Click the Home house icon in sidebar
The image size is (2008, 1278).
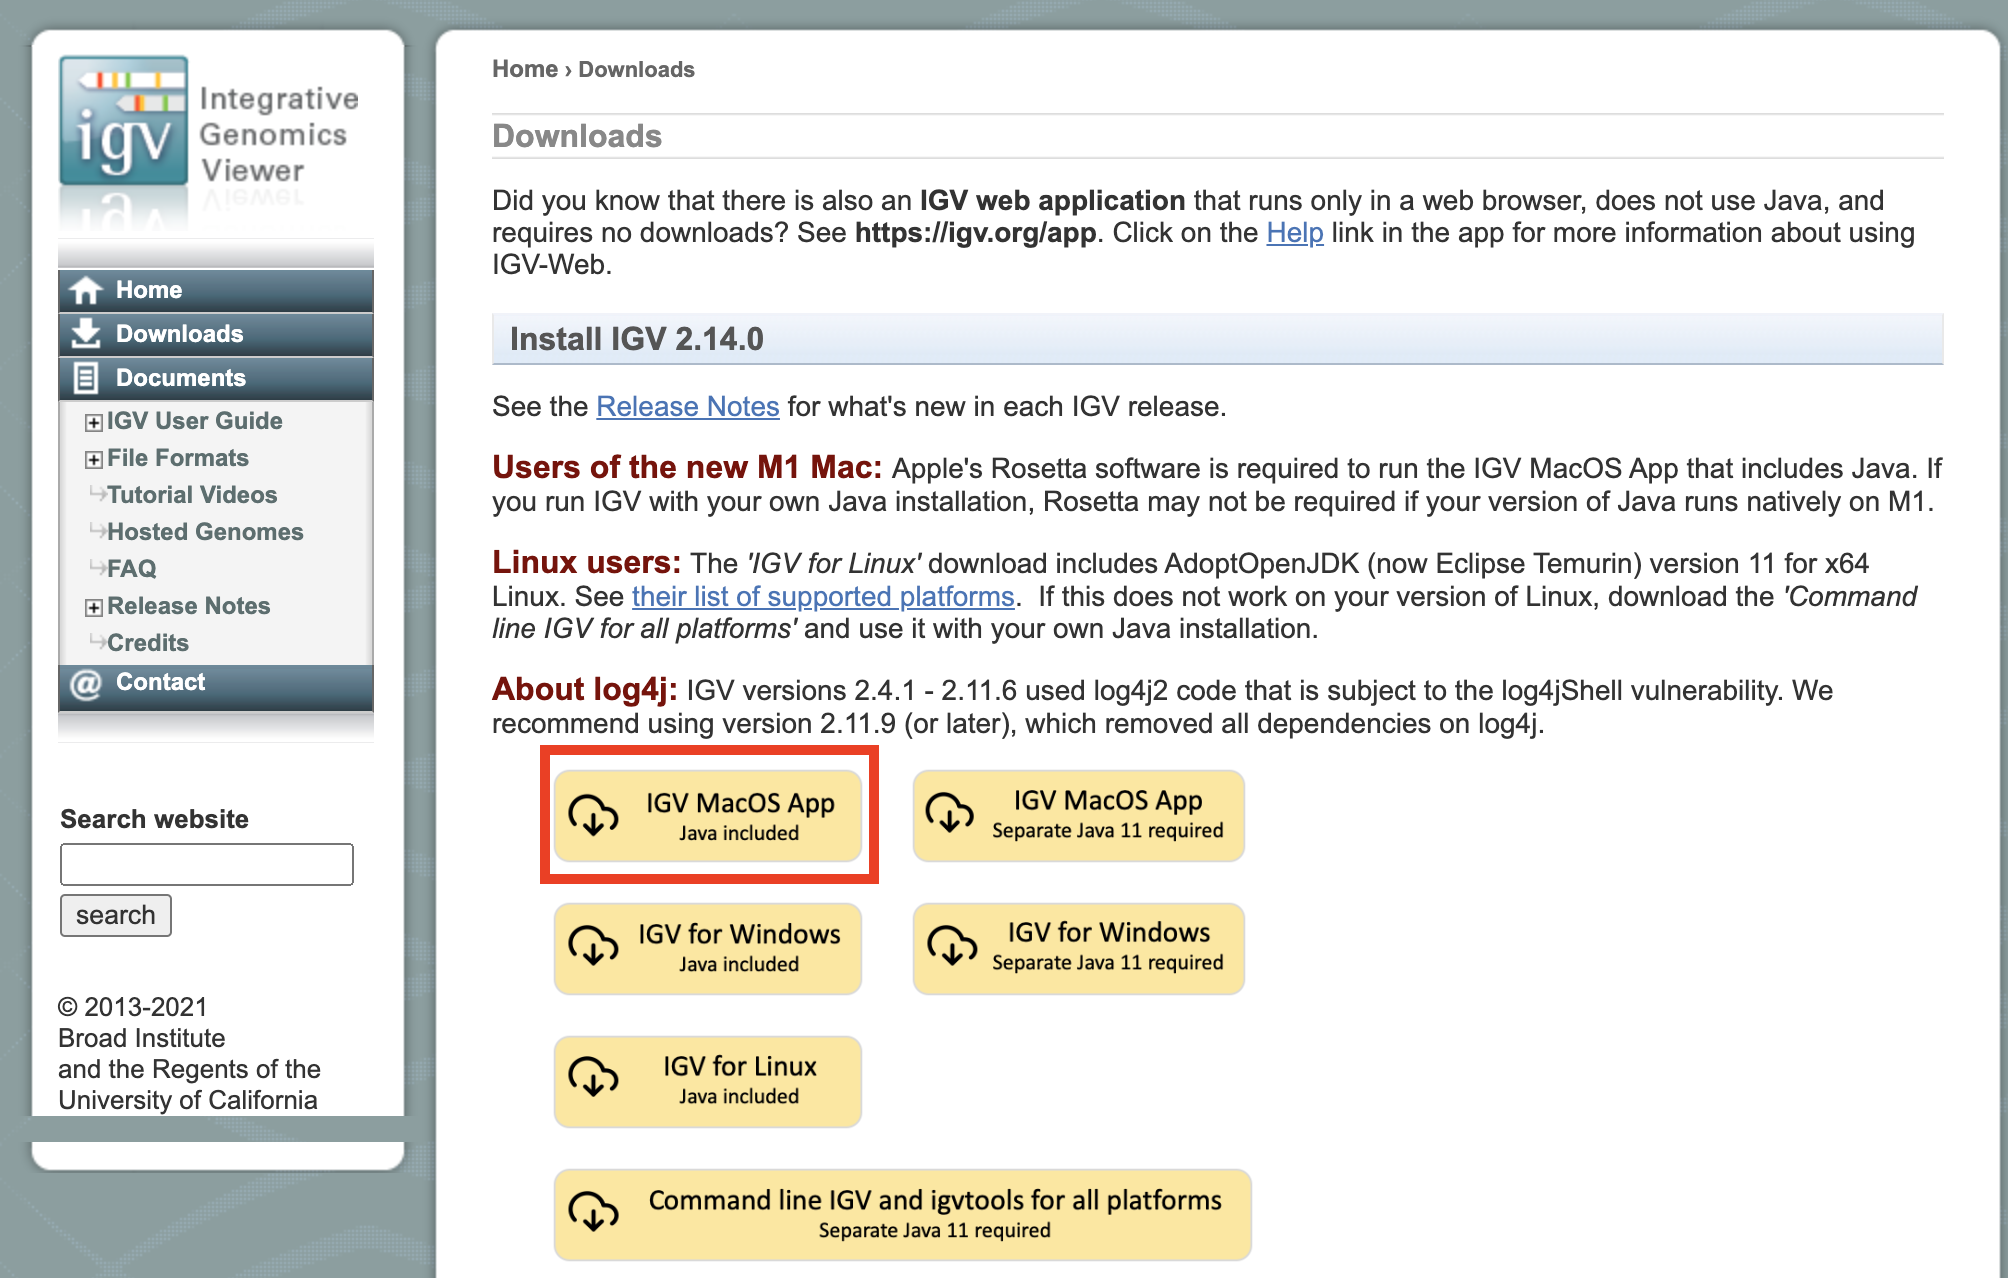click(86, 290)
